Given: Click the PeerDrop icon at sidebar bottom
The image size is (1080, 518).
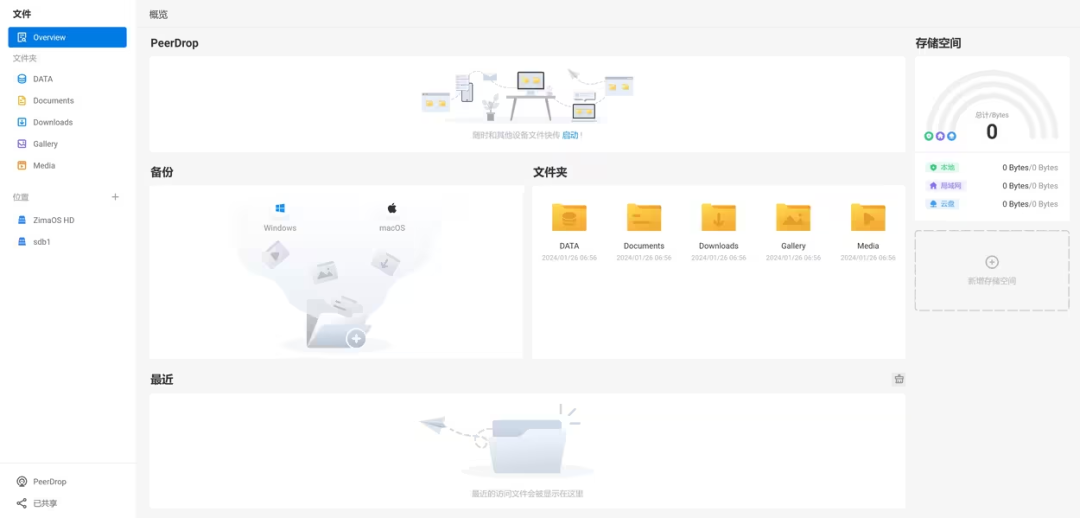Looking at the screenshot, I should click(21, 481).
